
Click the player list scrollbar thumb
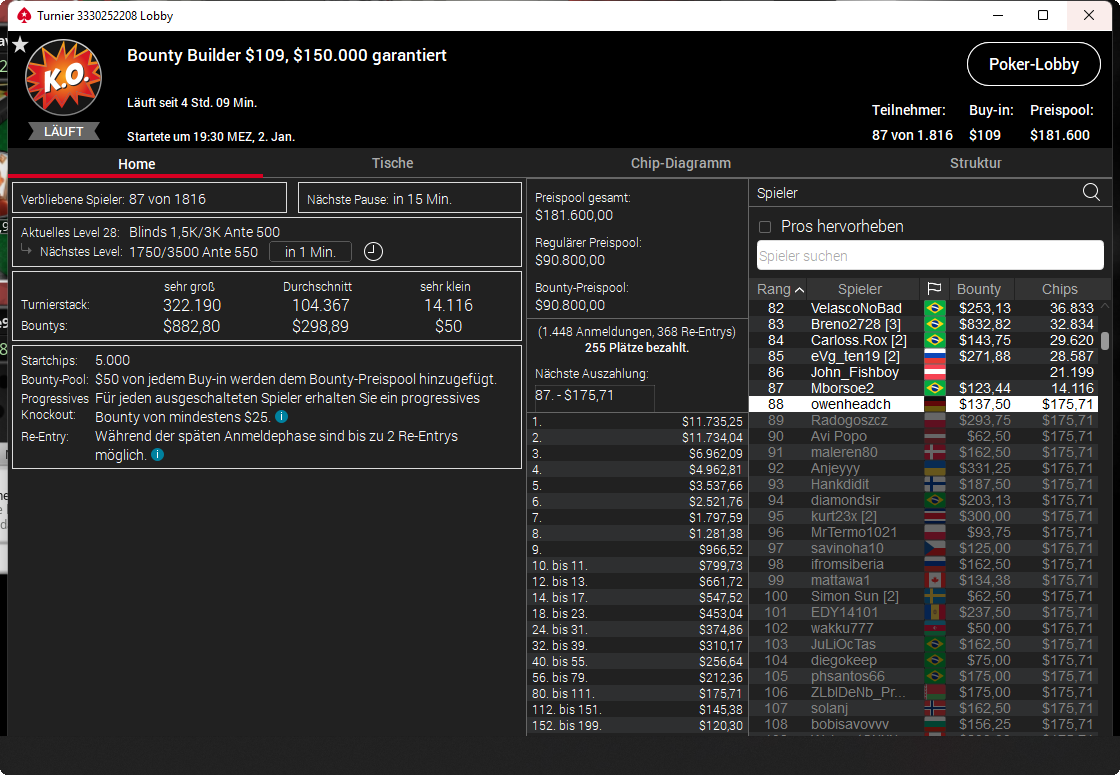1105,340
